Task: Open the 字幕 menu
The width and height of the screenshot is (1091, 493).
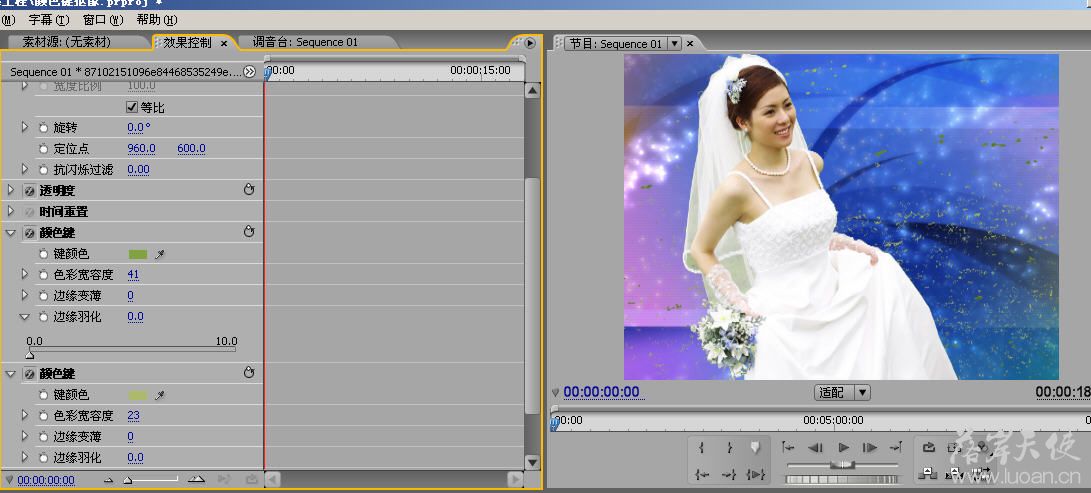Action: point(49,19)
